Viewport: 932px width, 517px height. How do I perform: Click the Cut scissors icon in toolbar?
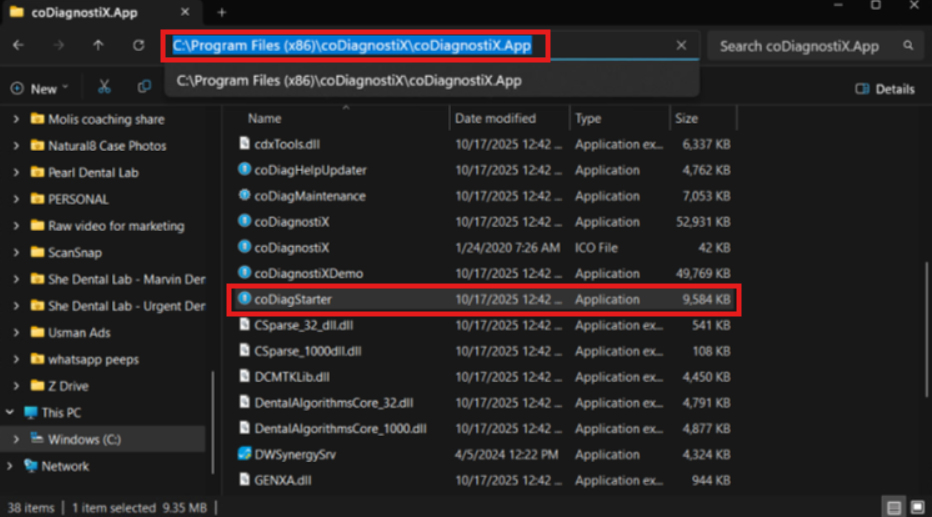tap(105, 88)
